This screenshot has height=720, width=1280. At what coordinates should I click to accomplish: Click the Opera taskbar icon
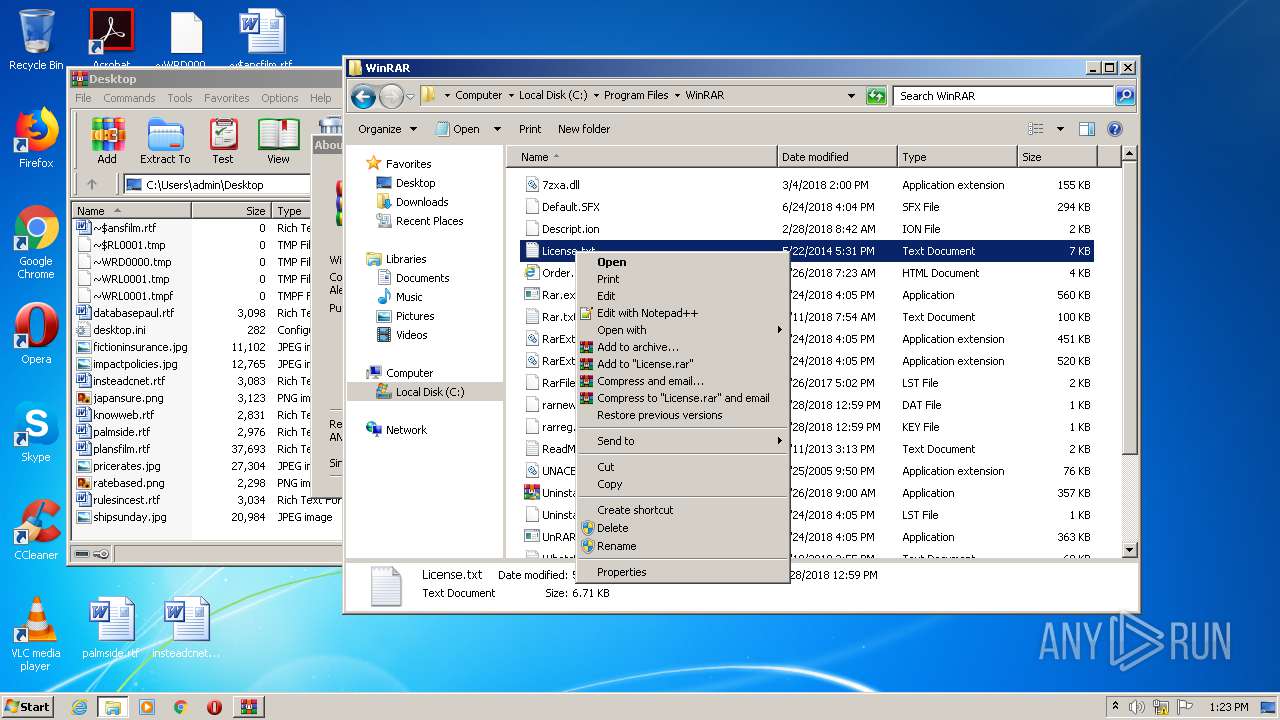214,707
